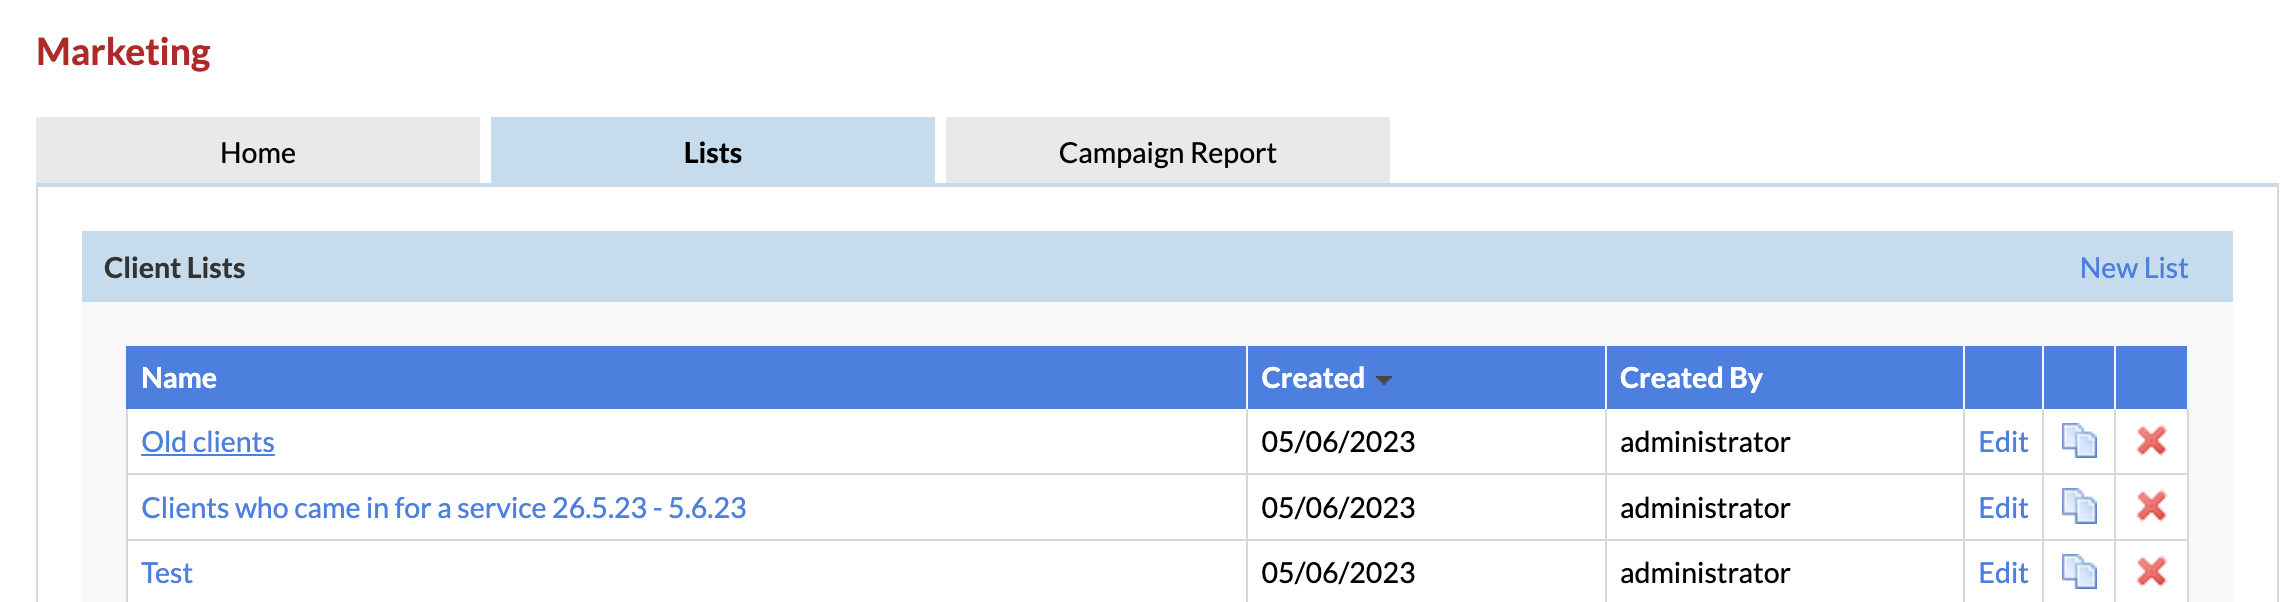The image size is (2280, 602).
Task: Select administrator in the Test row
Action: click(1705, 573)
